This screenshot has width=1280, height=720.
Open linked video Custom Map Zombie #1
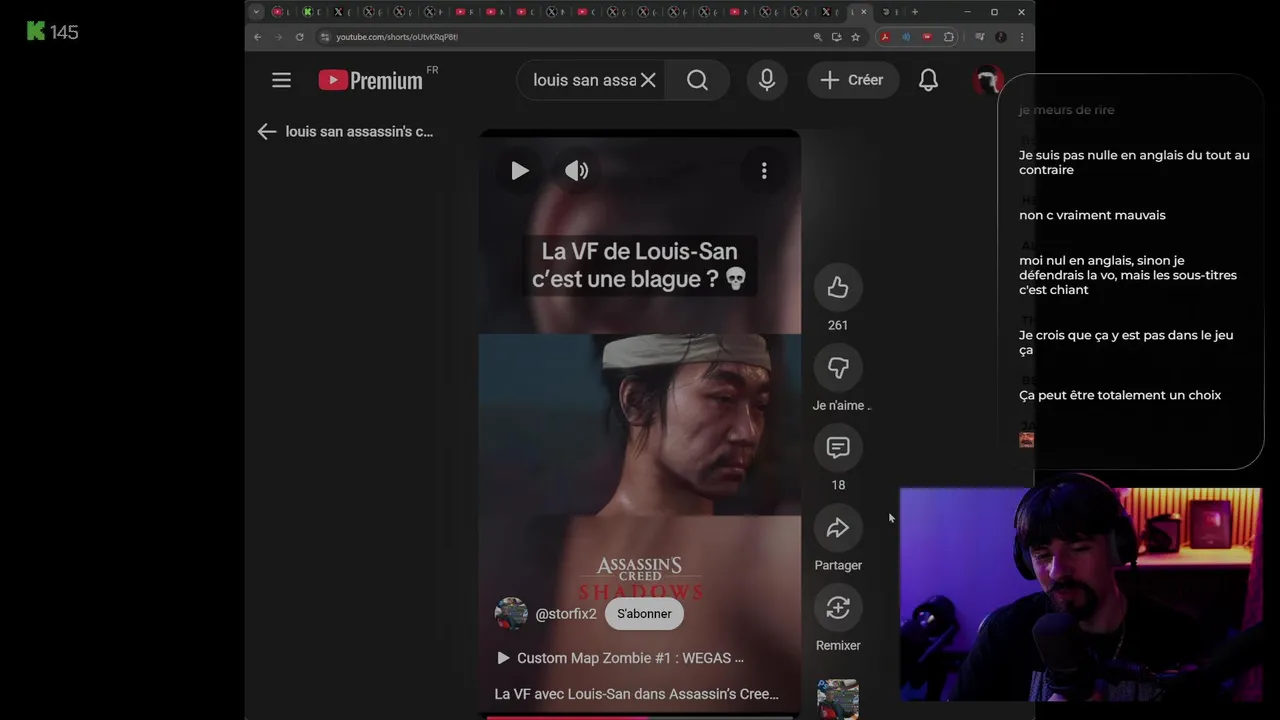point(620,658)
